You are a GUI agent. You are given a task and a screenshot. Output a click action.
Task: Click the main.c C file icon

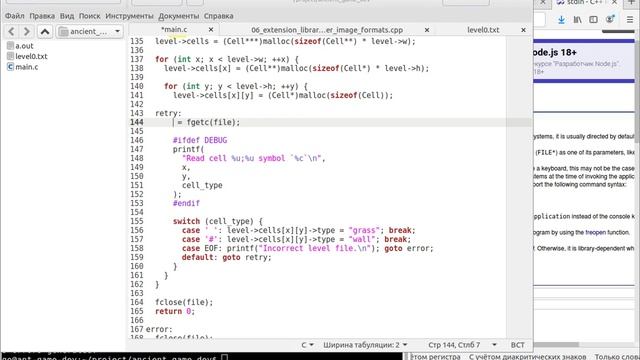[x=11, y=67]
